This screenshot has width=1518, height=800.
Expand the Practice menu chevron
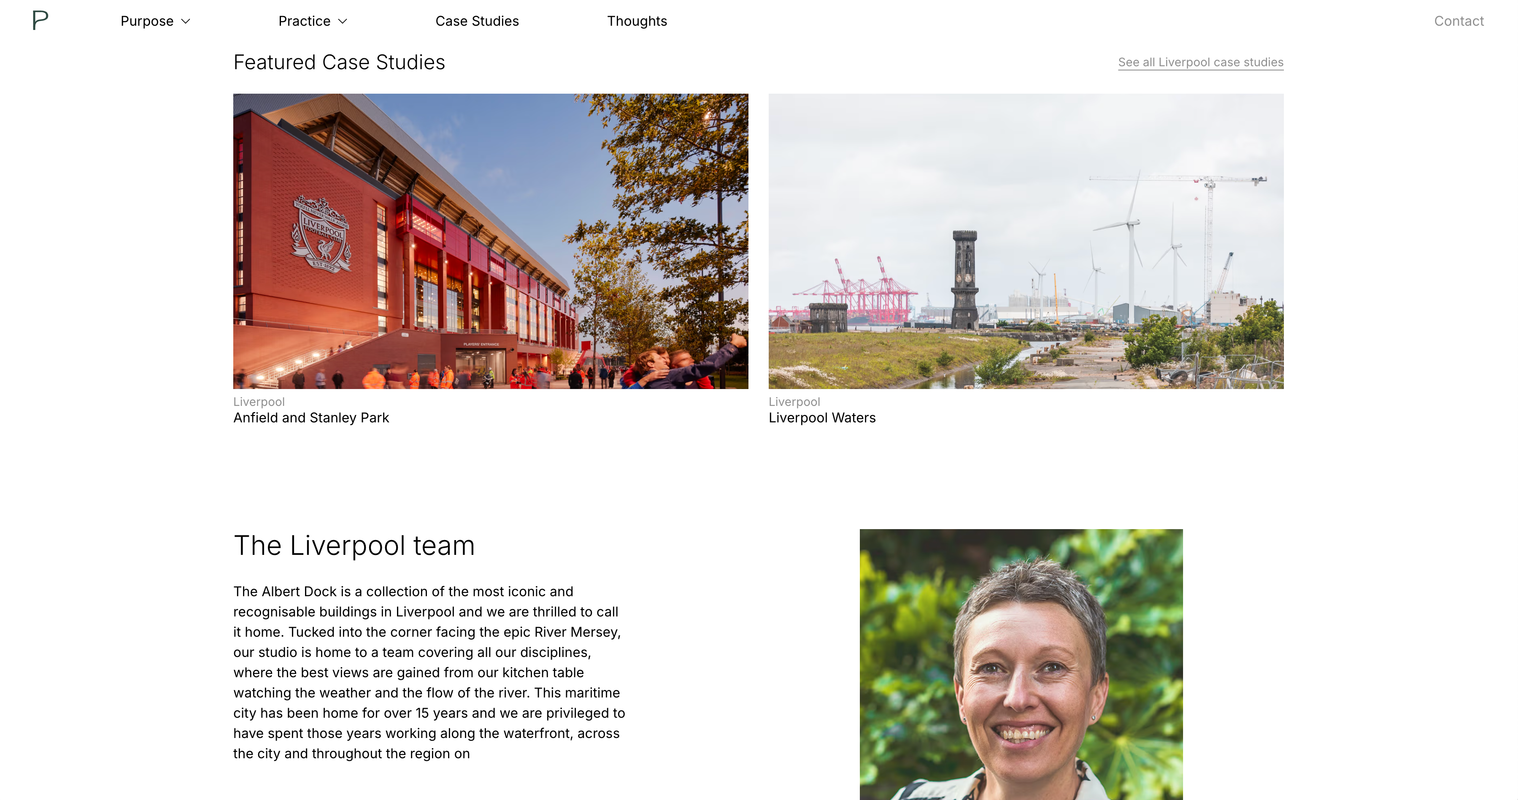click(342, 21)
